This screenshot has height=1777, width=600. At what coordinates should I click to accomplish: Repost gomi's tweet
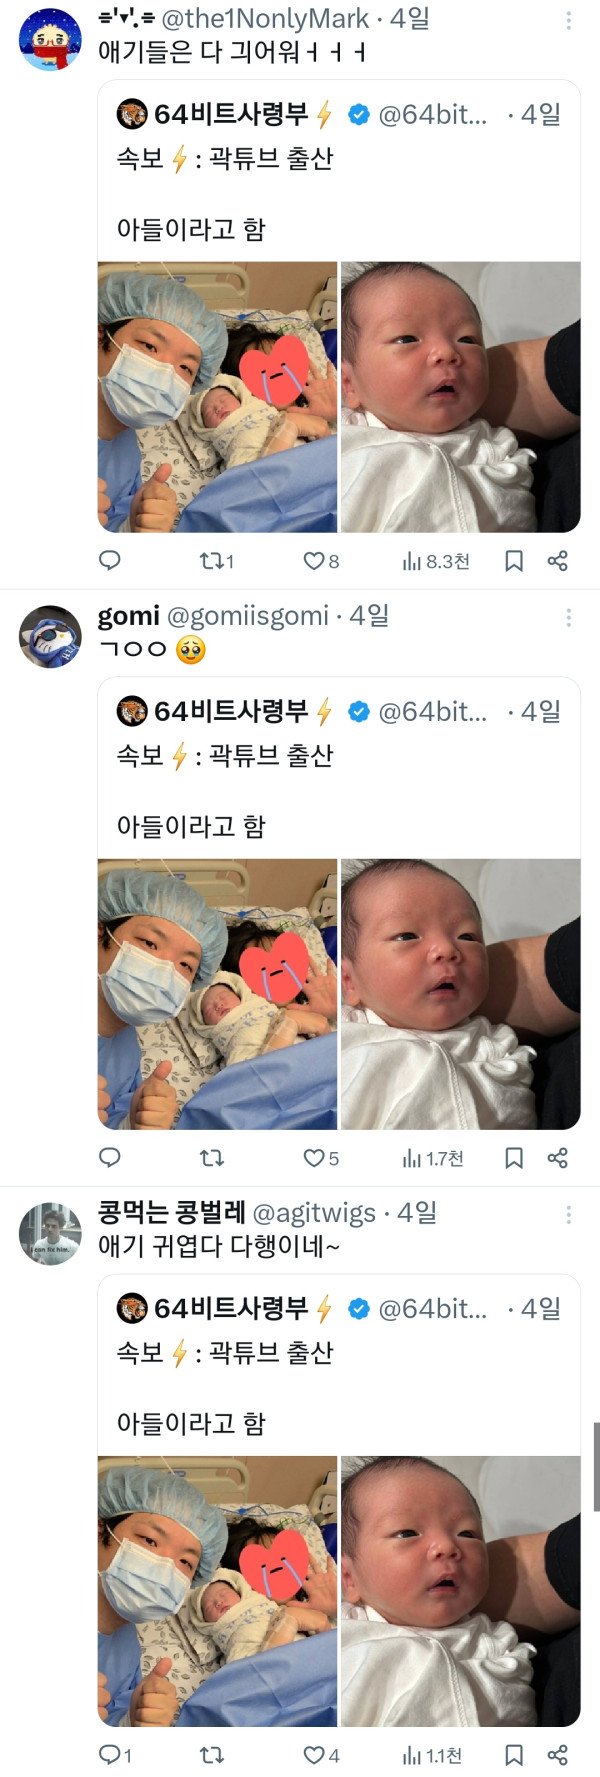point(211,1158)
